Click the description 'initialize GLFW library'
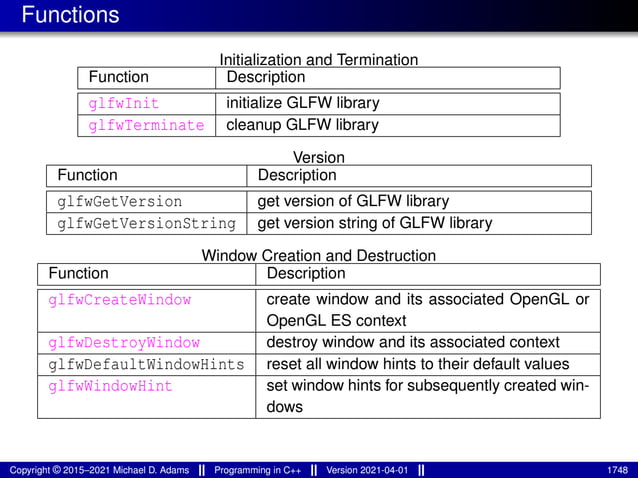 pos(303,103)
